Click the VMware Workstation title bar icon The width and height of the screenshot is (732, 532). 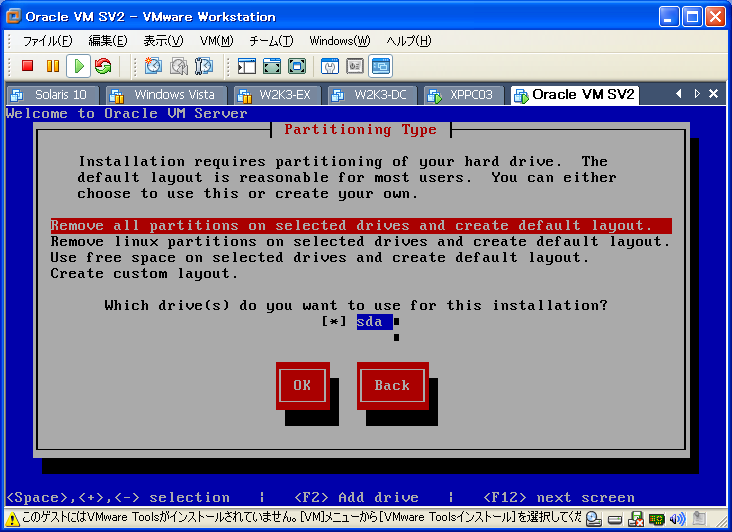click(x=13, y=16)
